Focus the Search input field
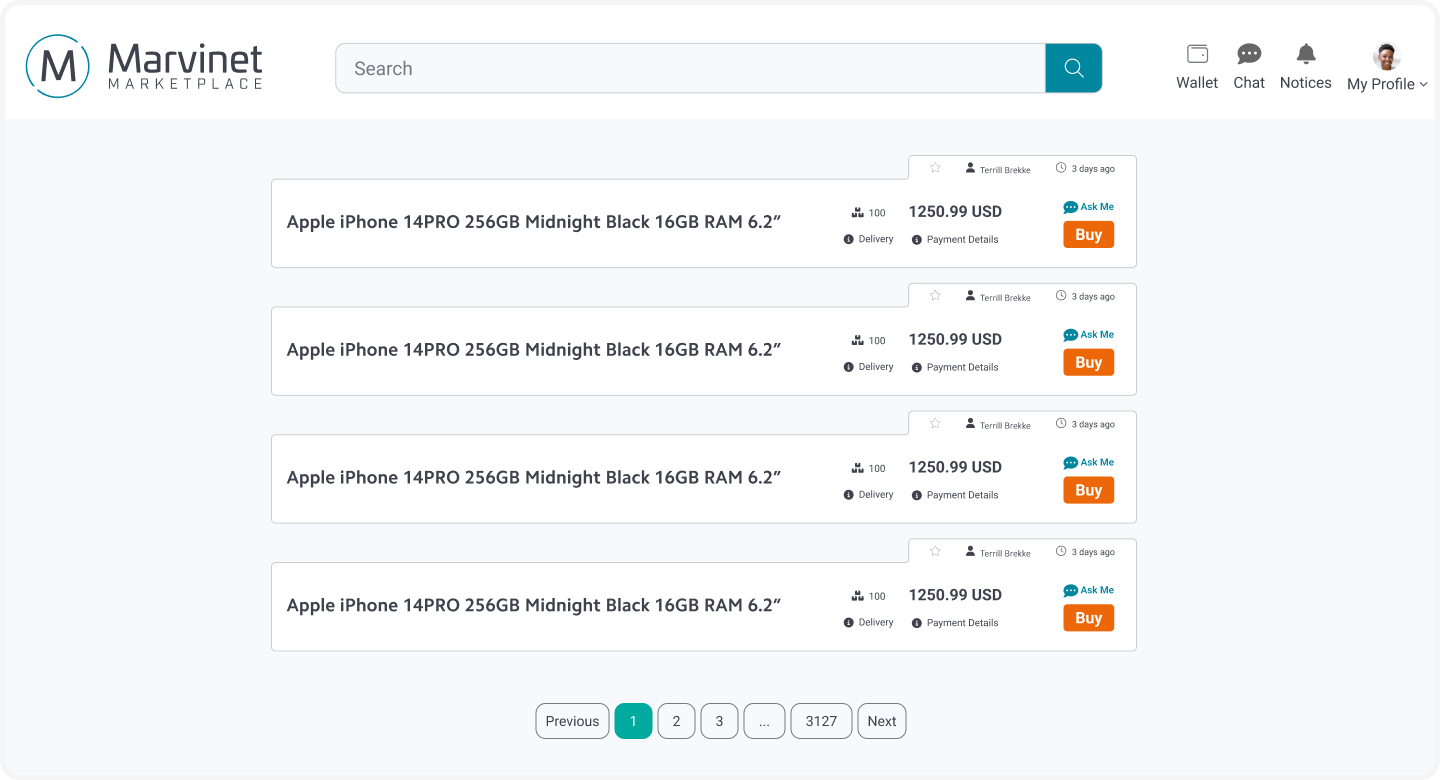 click(x=691, y=68)
